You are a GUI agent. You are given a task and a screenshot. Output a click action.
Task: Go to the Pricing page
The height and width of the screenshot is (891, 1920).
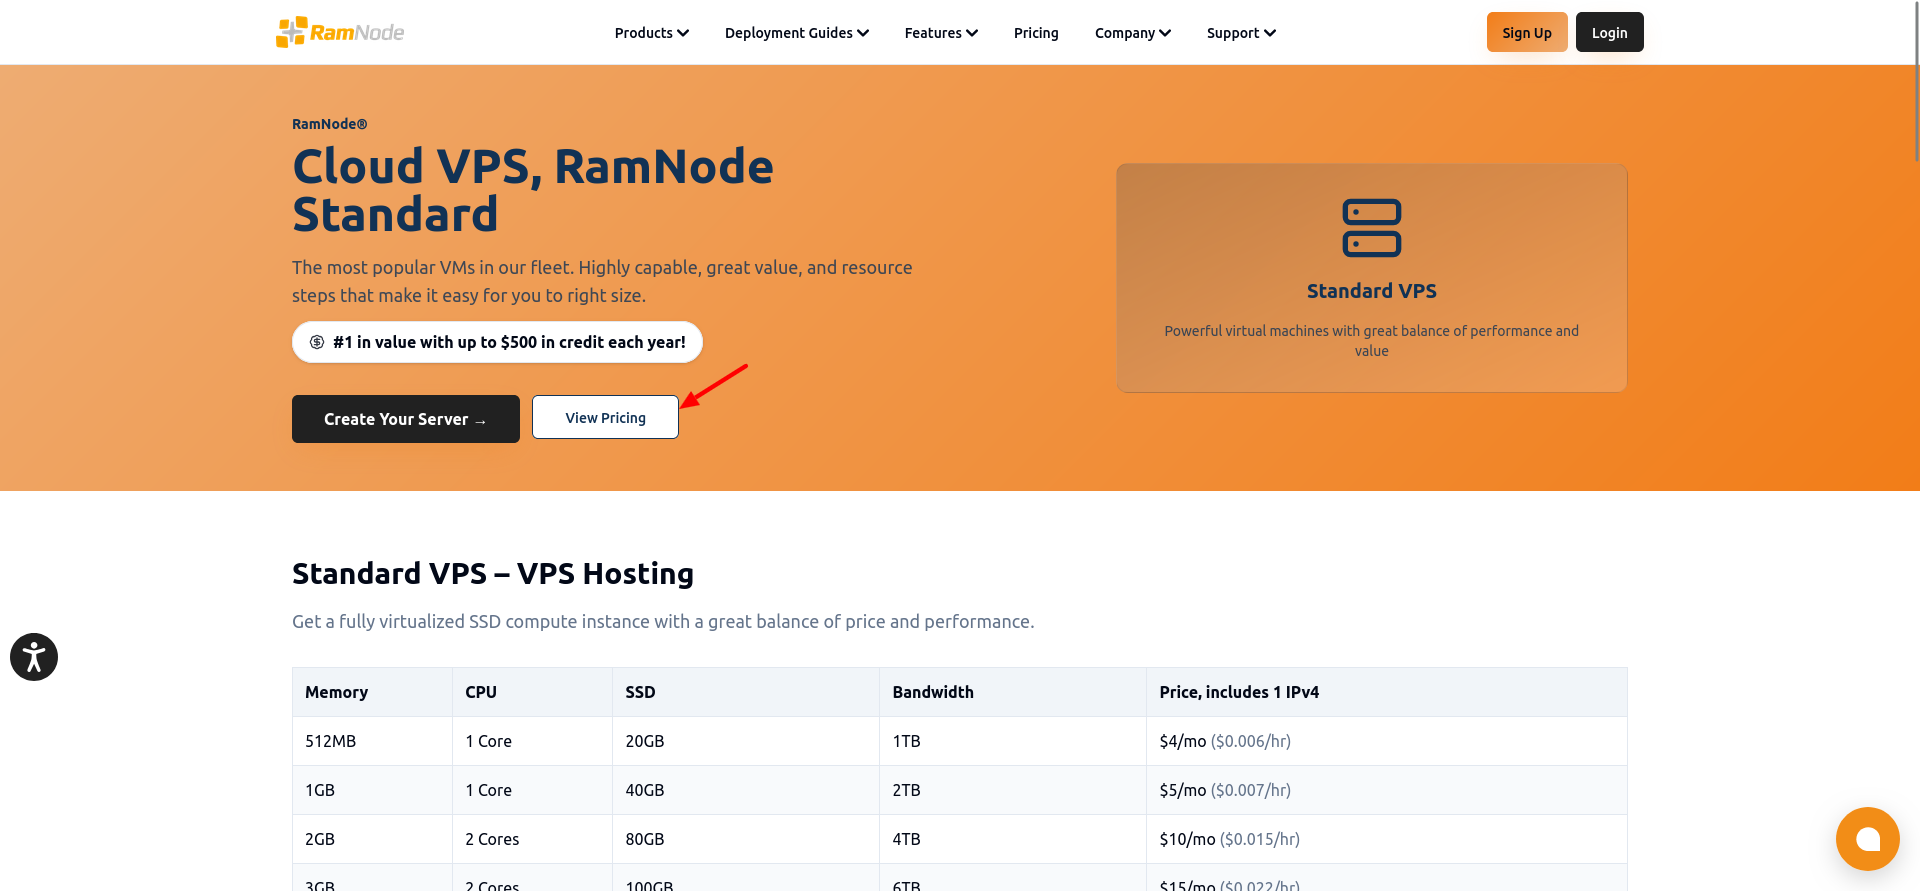pos(1036,33)
